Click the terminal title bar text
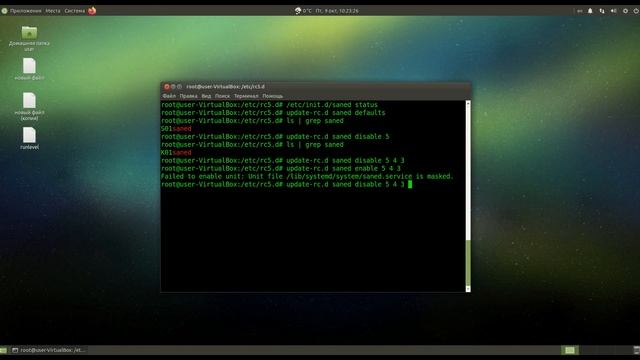 click(x=225, y=87)
